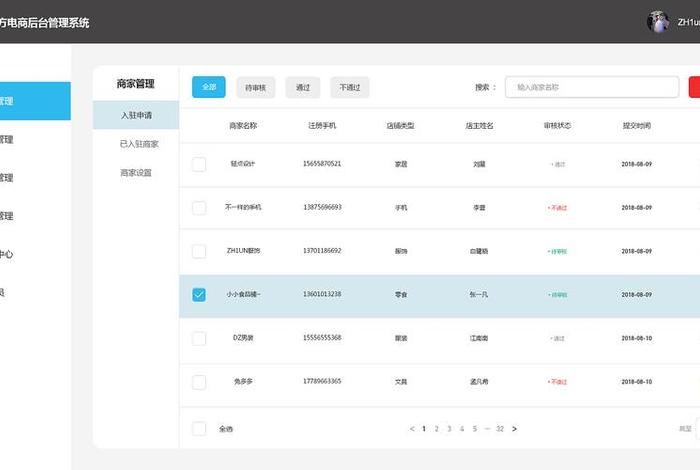The height and width of the screenshot is (470, 700).
Task: Click red 不通过 status in row 13875696693
Action: pos(558,208)
